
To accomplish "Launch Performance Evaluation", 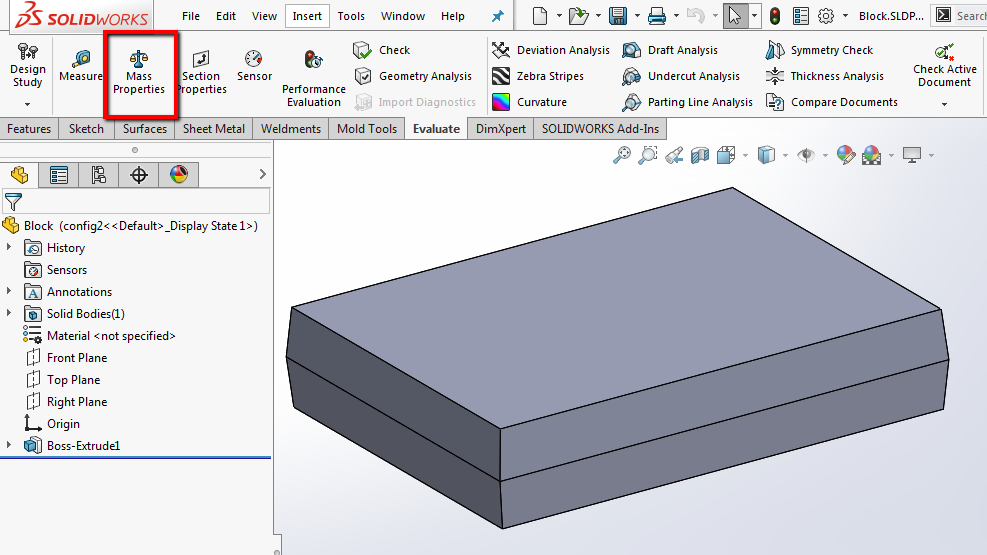I will [313, 79].
